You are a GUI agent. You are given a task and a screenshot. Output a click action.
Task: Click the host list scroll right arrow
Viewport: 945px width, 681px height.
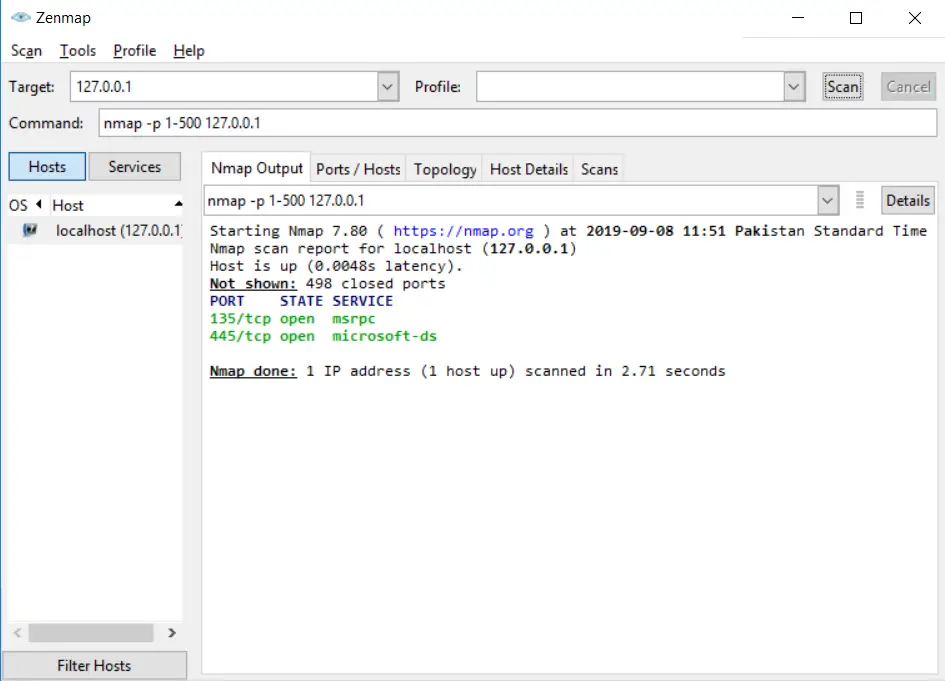tap(172, 633)
